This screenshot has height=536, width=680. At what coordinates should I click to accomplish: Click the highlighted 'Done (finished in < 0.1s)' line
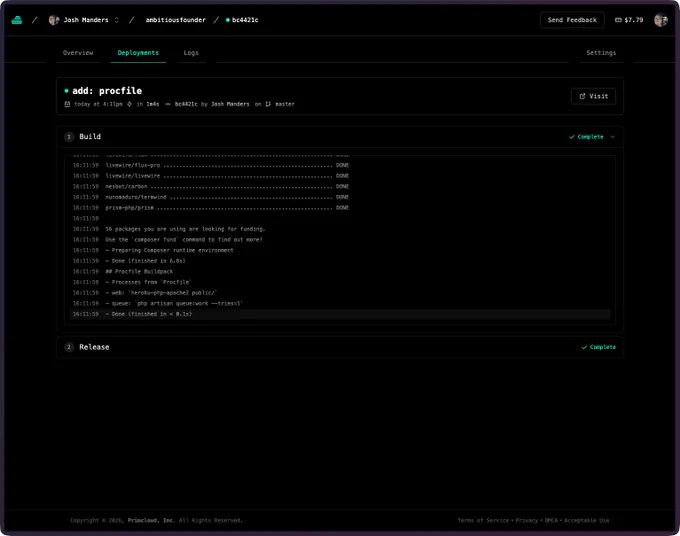coord(340,314)
